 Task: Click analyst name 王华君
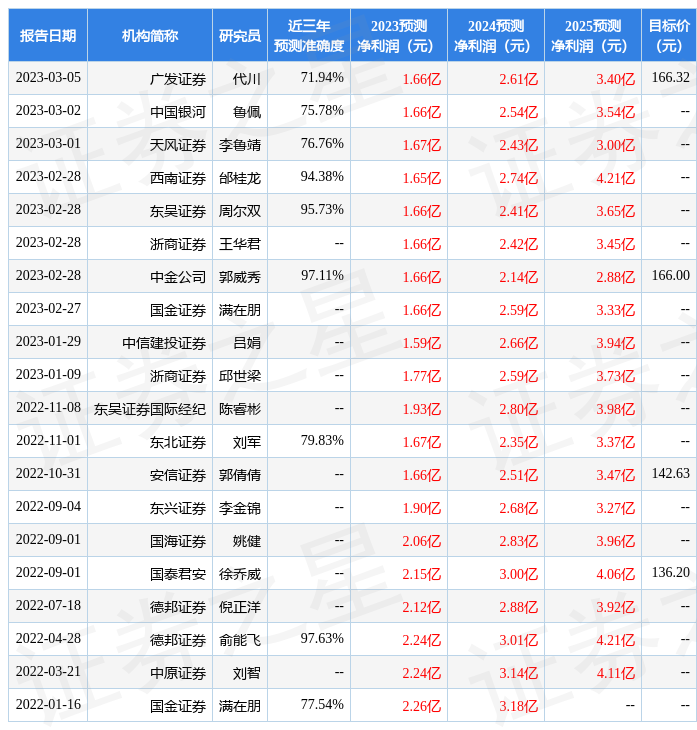click(240, 244)
